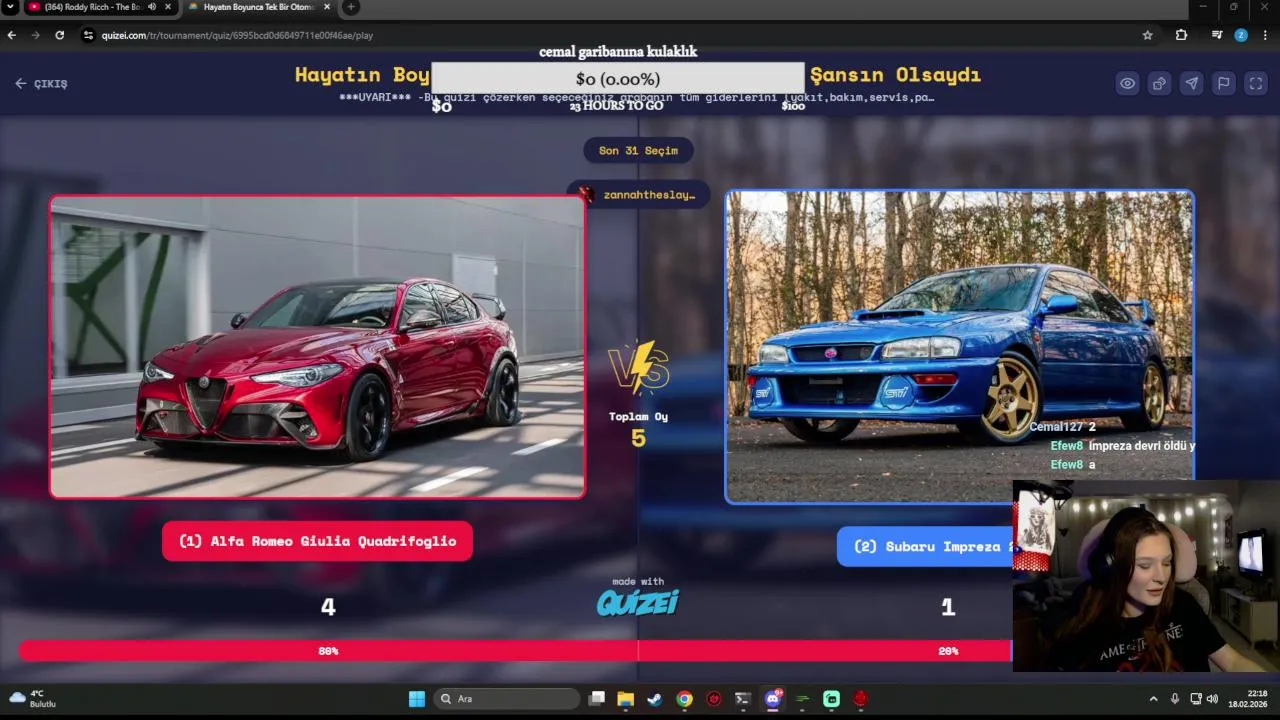Open the zannahtheslay user chip

[638, 194]
